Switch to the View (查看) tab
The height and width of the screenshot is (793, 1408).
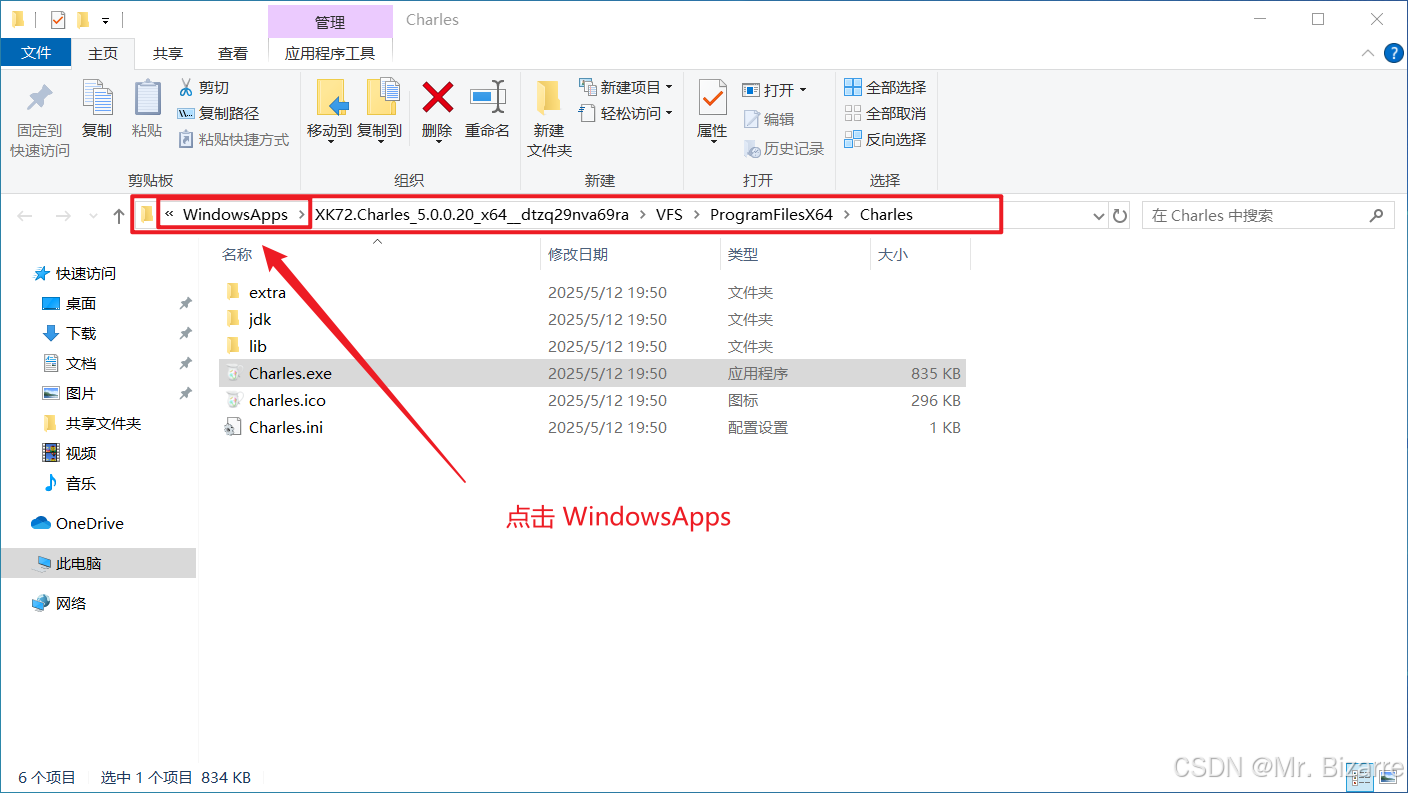click(x=233, y=54)
